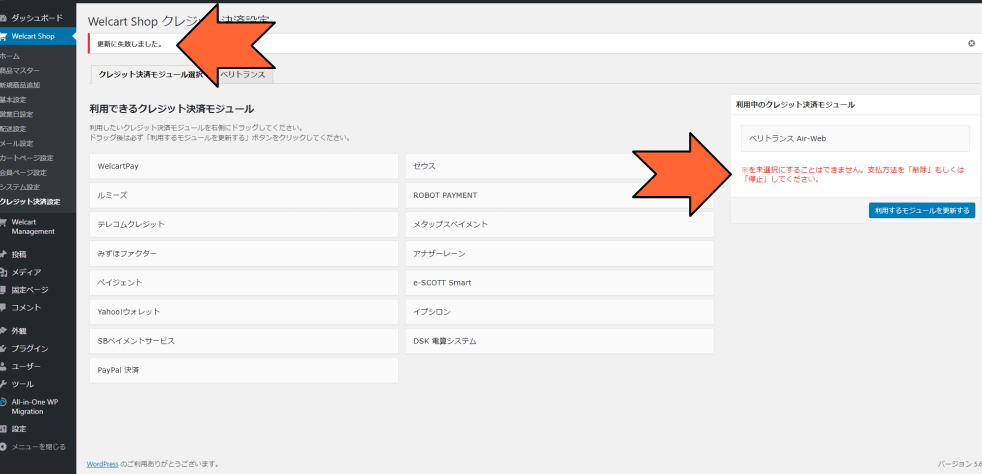Click the プラグイン plug icon
Viewport: 982px width, 474px height.
click(x=3, y=348)
